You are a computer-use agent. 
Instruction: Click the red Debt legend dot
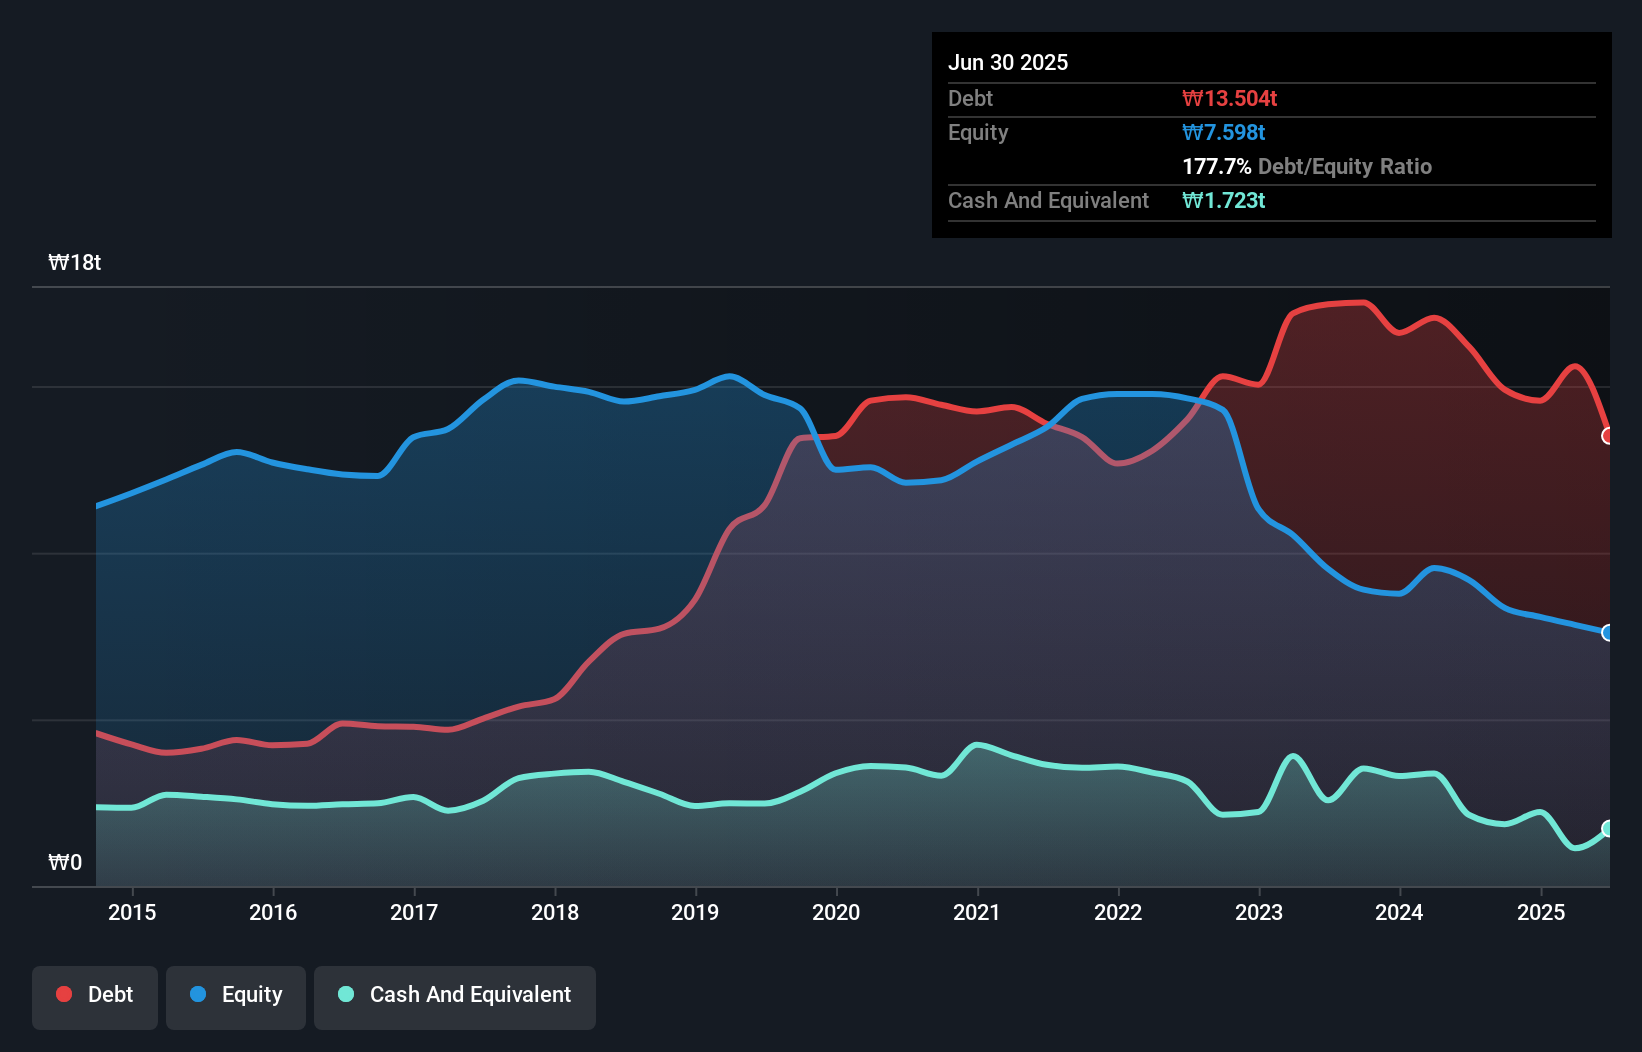tap(62, 994)
